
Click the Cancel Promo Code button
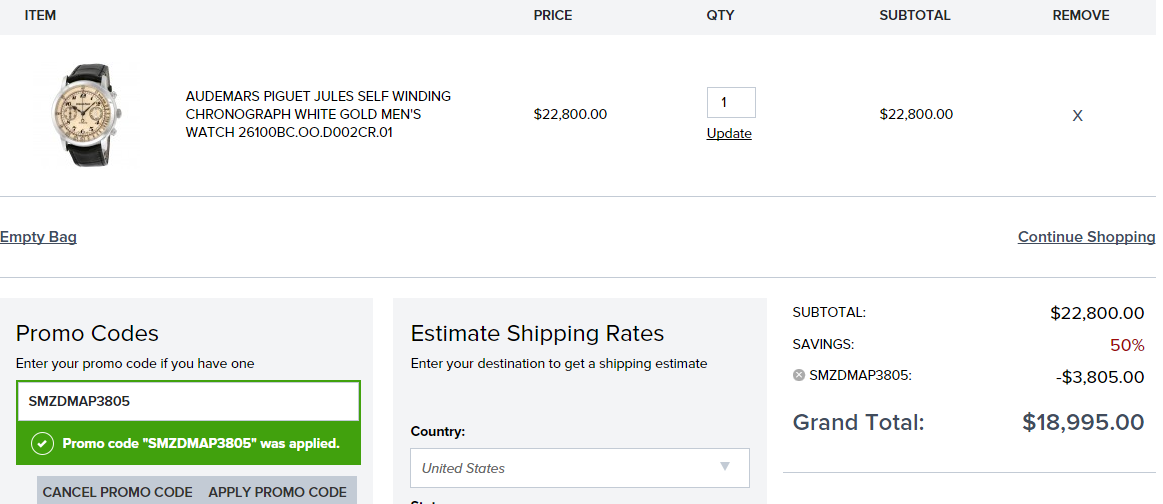coord(117,492)
